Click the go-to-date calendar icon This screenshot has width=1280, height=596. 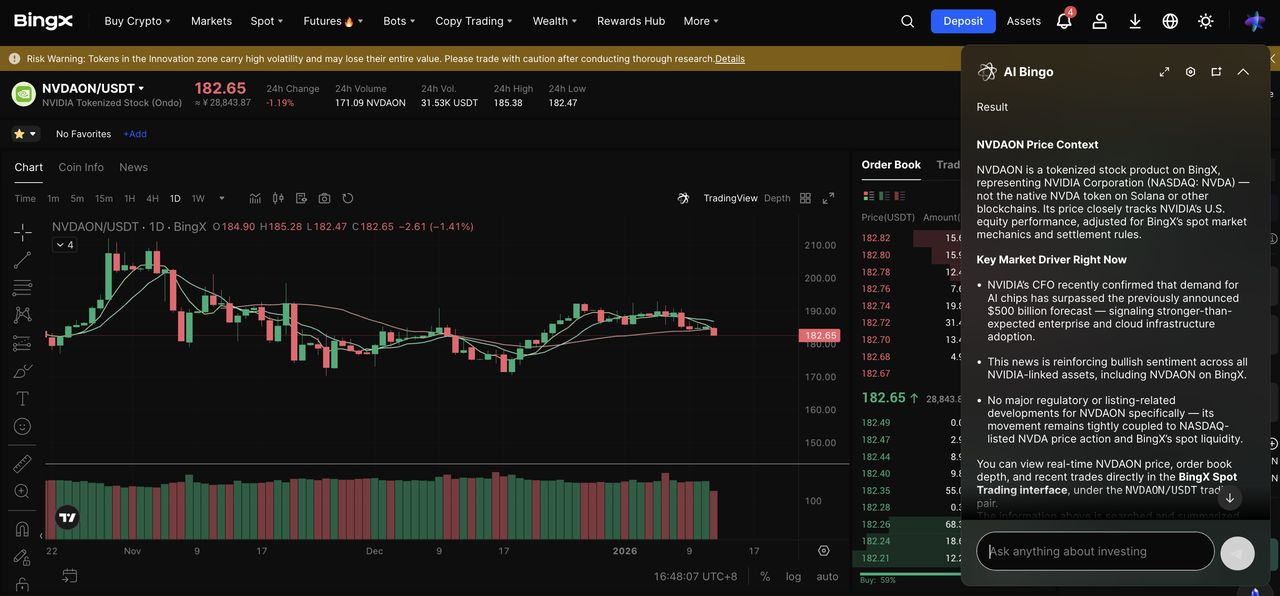pos(69,575)
